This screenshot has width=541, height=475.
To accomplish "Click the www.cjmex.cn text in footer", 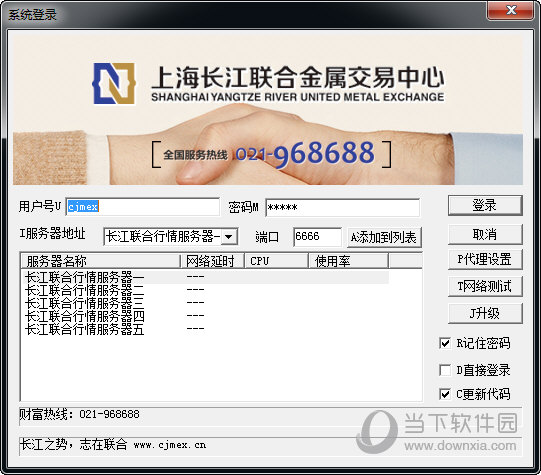I will (x=170, y=445).
